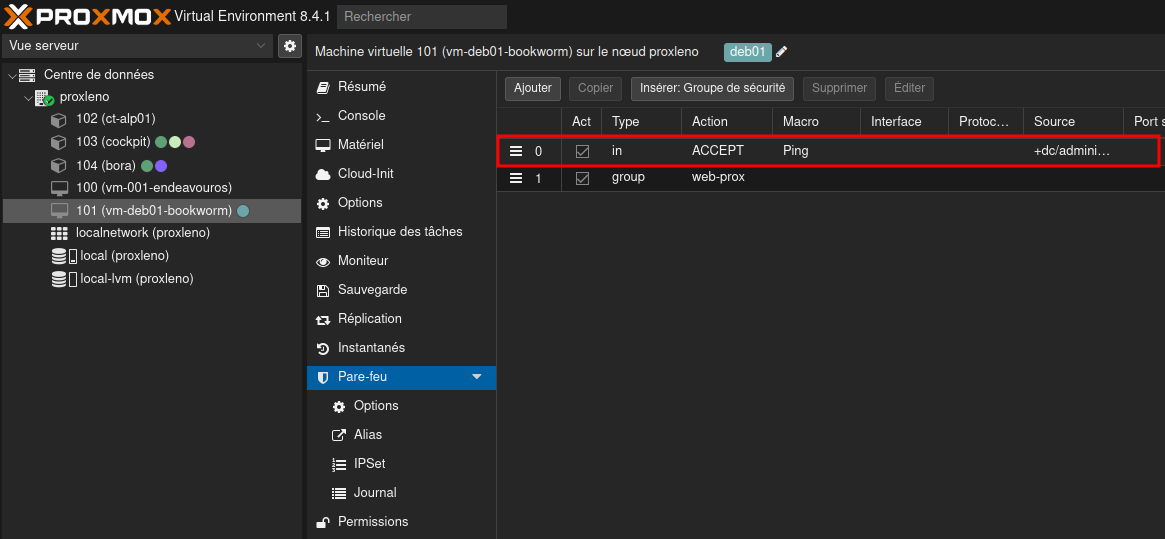
Task: Click the Rechercher search field
Action: (421, 17)
